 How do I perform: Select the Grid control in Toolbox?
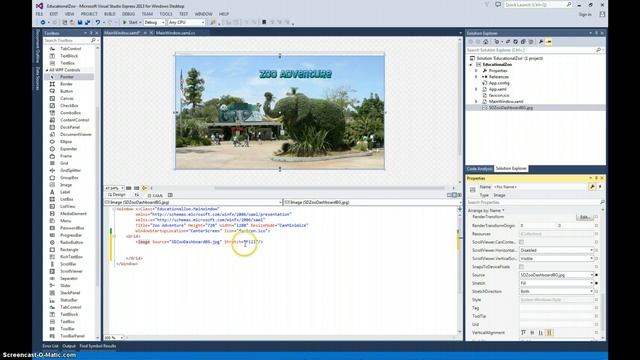(x=69, y=163)
